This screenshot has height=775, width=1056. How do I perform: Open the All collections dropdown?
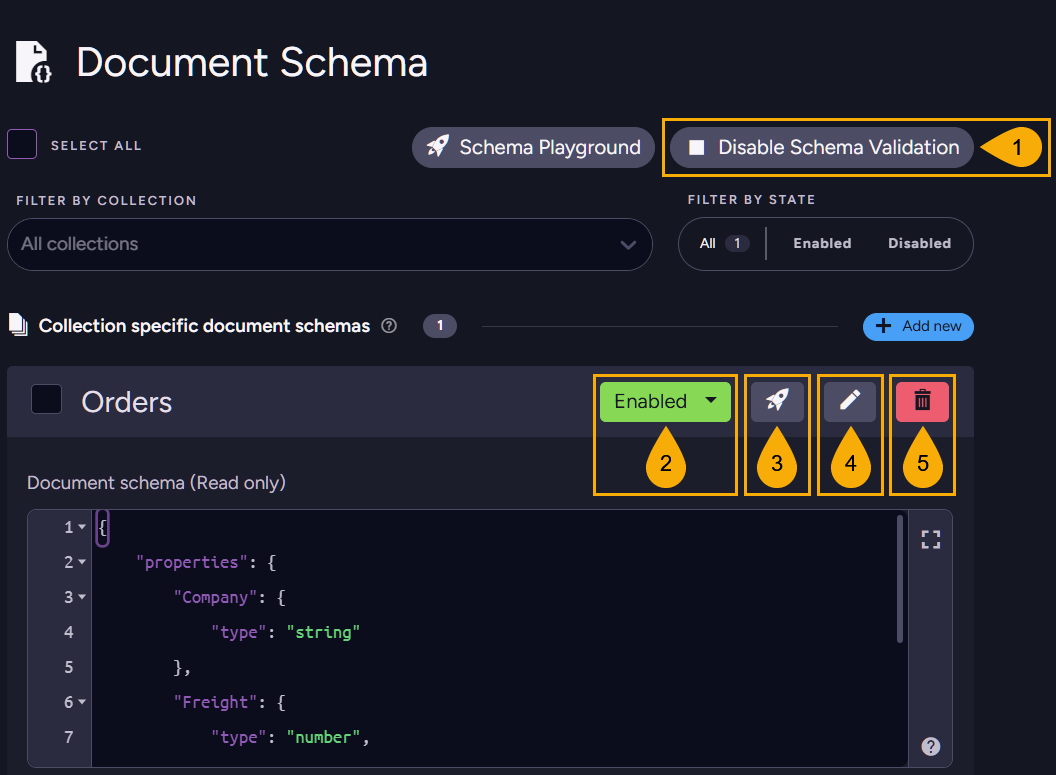pos(329,244)
